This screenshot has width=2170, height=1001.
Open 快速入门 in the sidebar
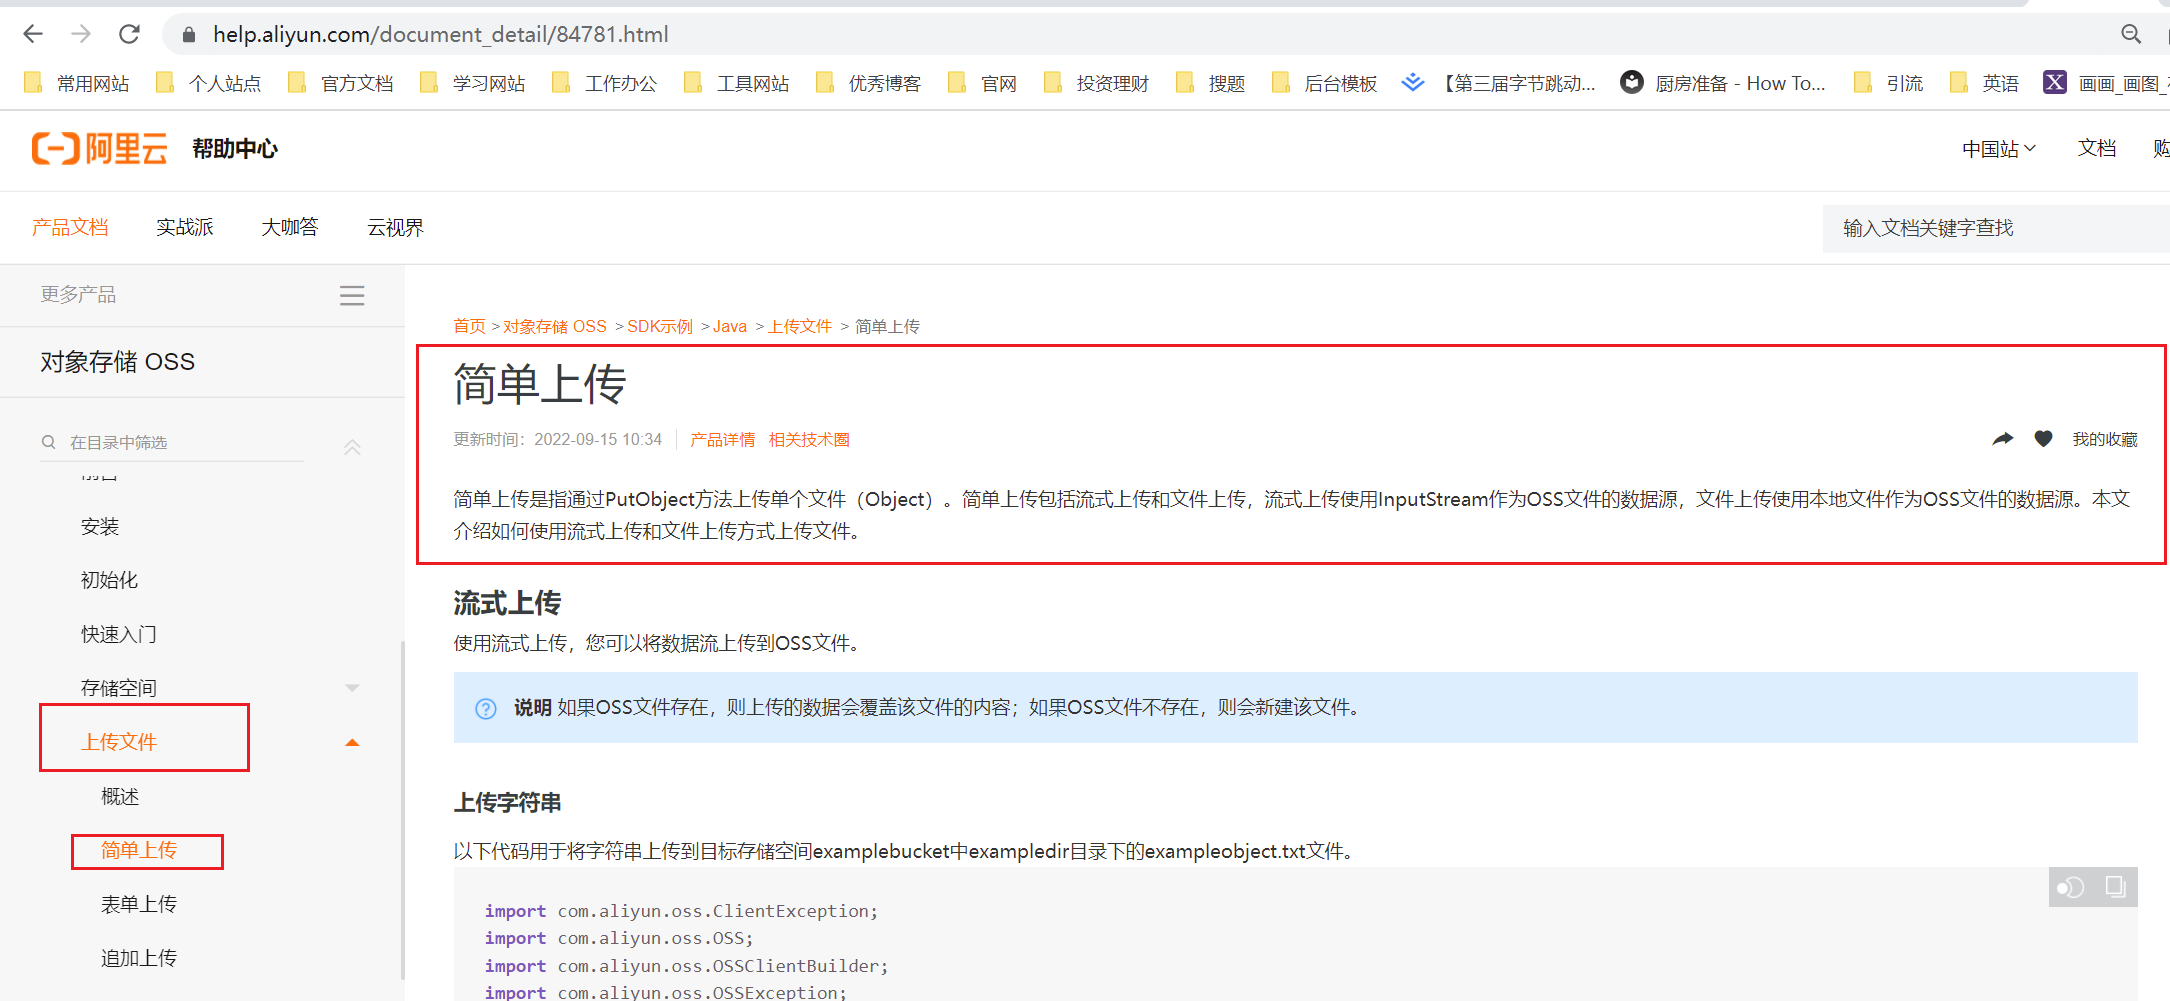pos(119,635)
